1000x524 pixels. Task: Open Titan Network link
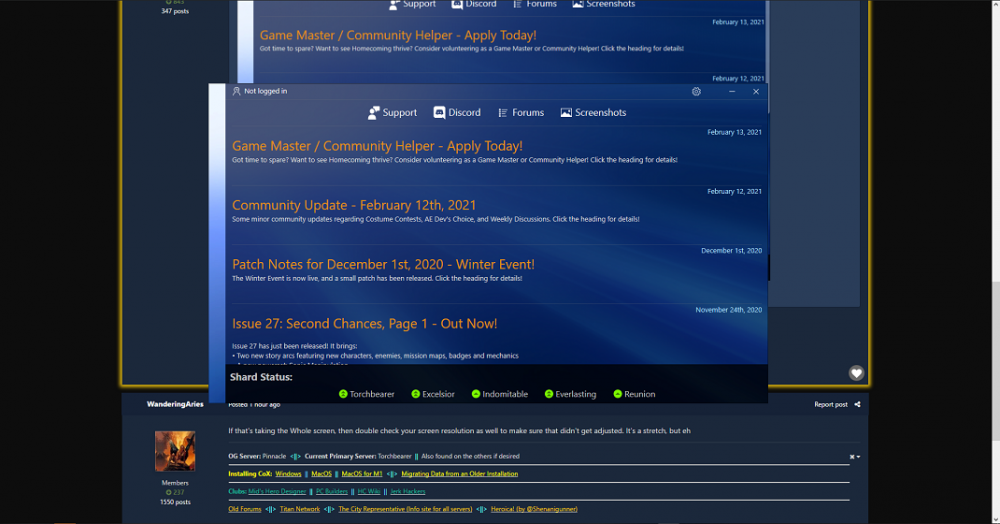tap(300, 509)
